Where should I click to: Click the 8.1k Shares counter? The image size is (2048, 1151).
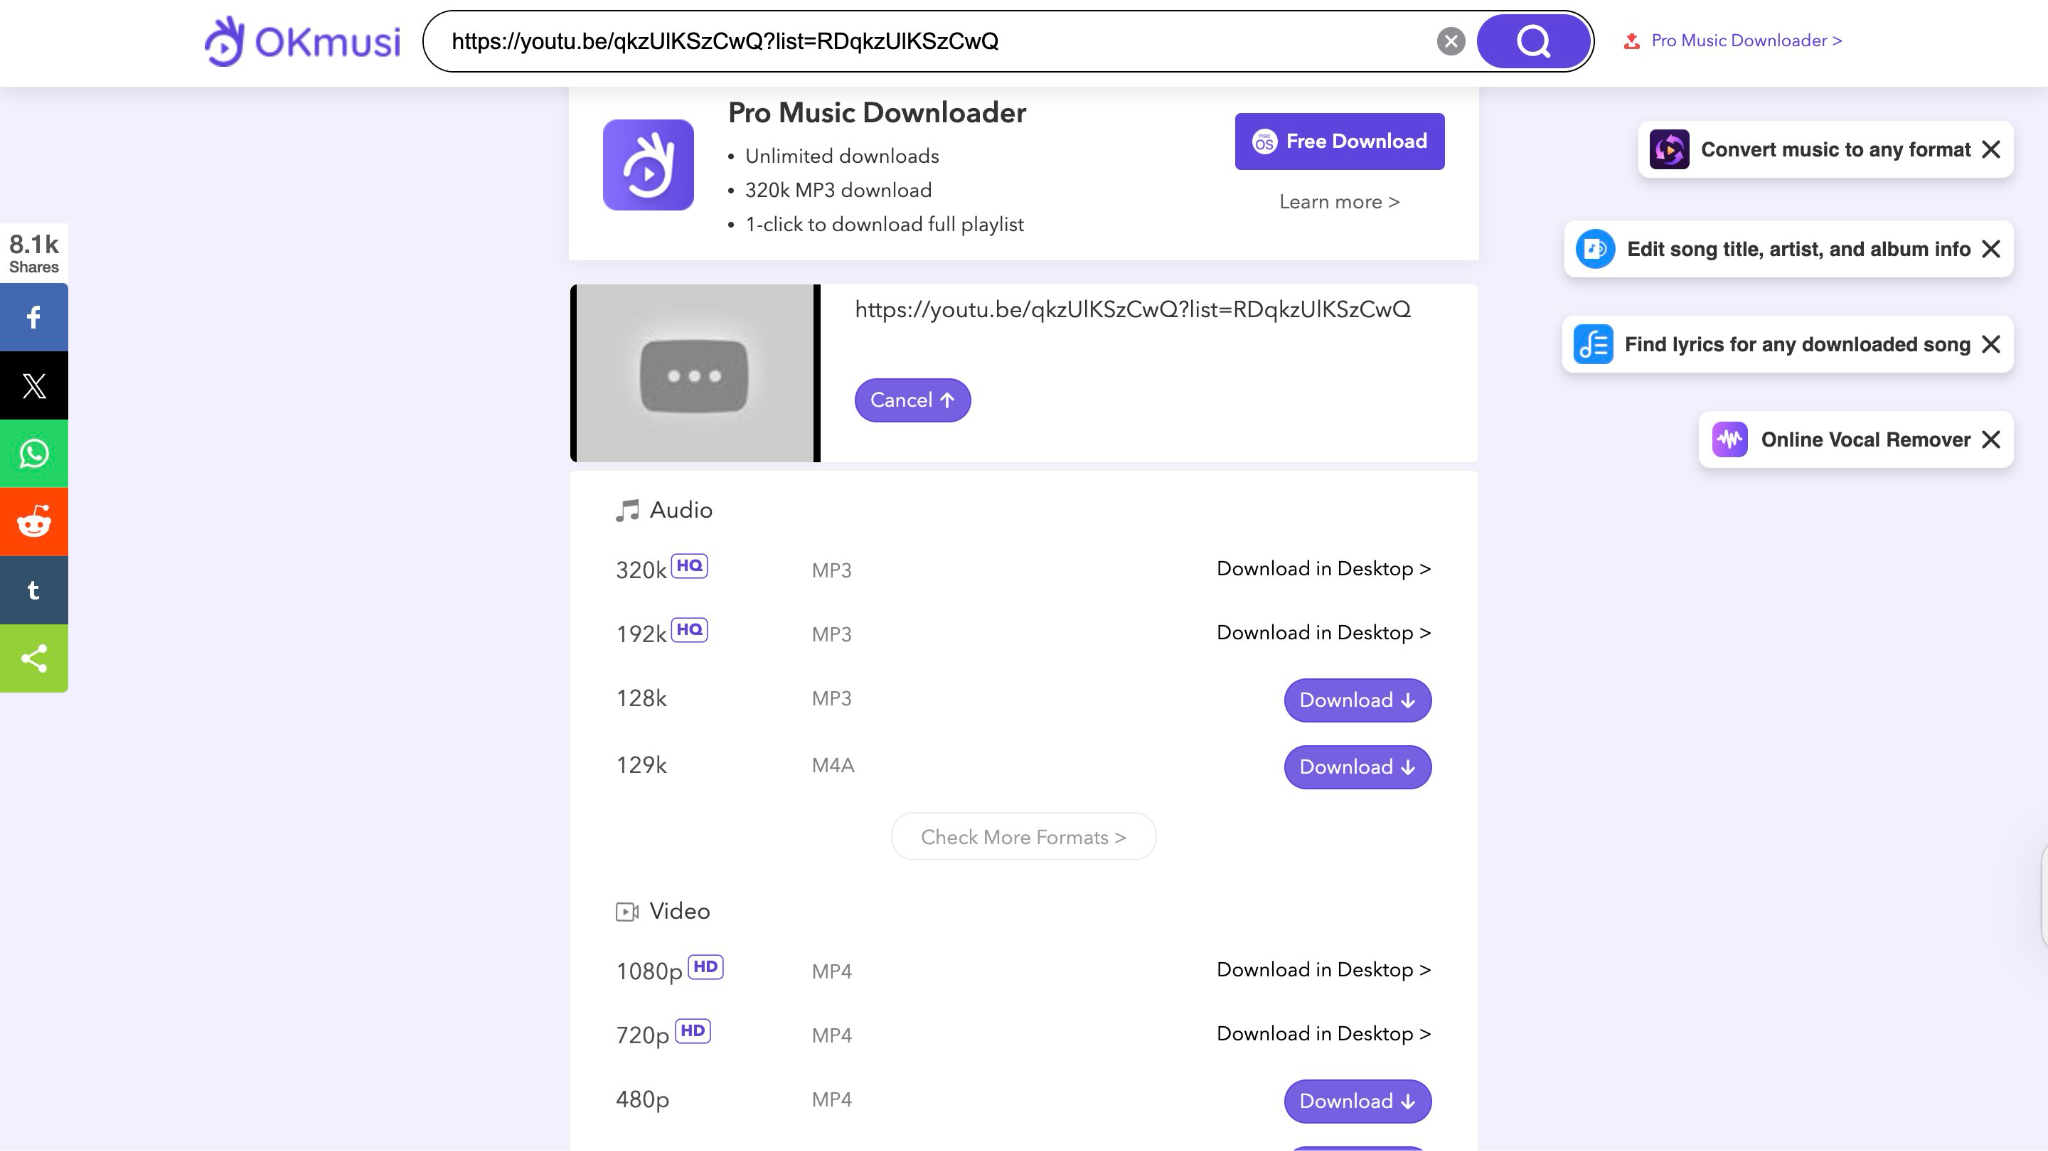pyautogui.click(x=34, y=253)
